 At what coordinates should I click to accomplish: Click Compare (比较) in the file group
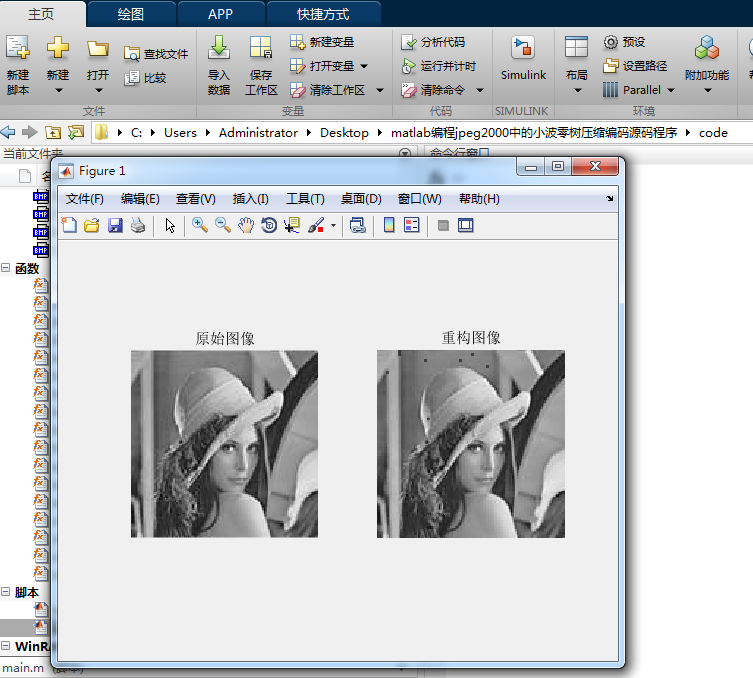(x=145, y=78)
